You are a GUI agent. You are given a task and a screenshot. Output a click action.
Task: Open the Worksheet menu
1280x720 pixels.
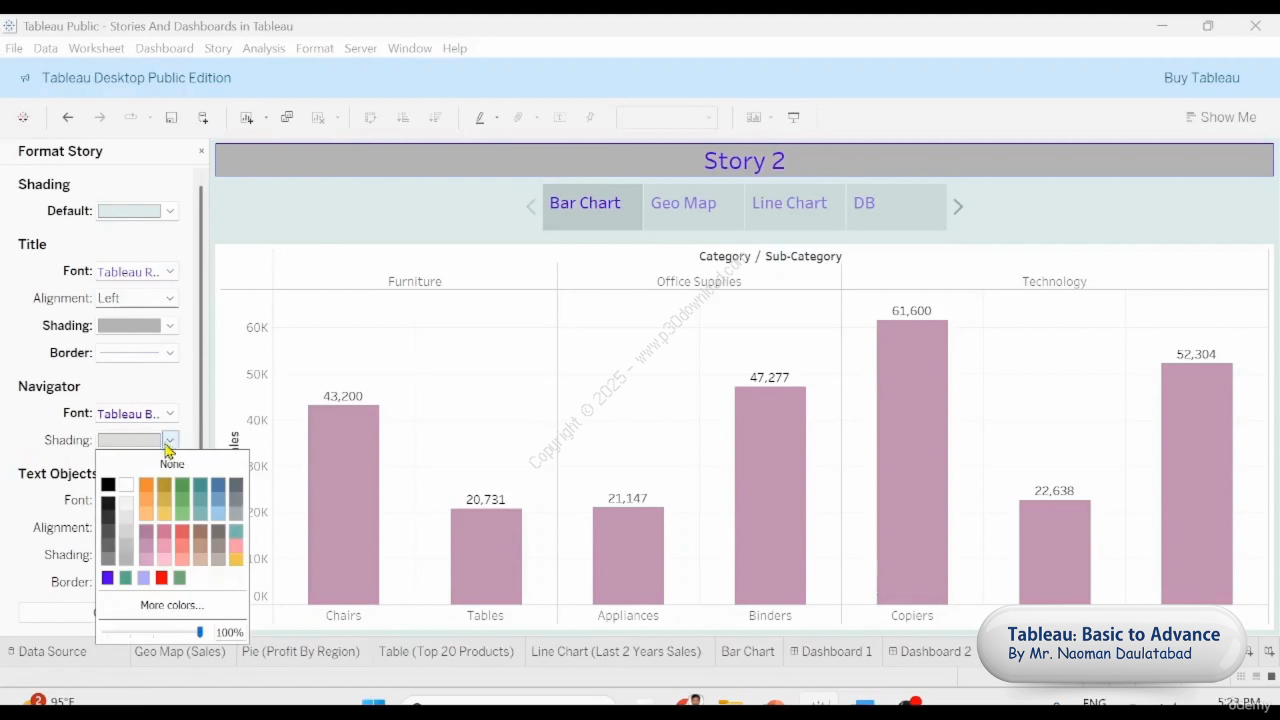pyautogui.click(x=96, y=48)
